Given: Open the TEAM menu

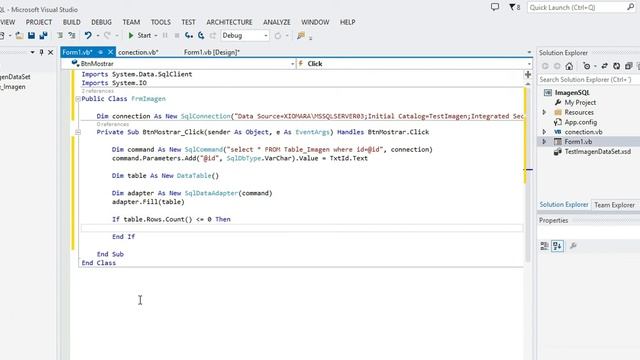Looking at the screenshot, I should point(131,22).
